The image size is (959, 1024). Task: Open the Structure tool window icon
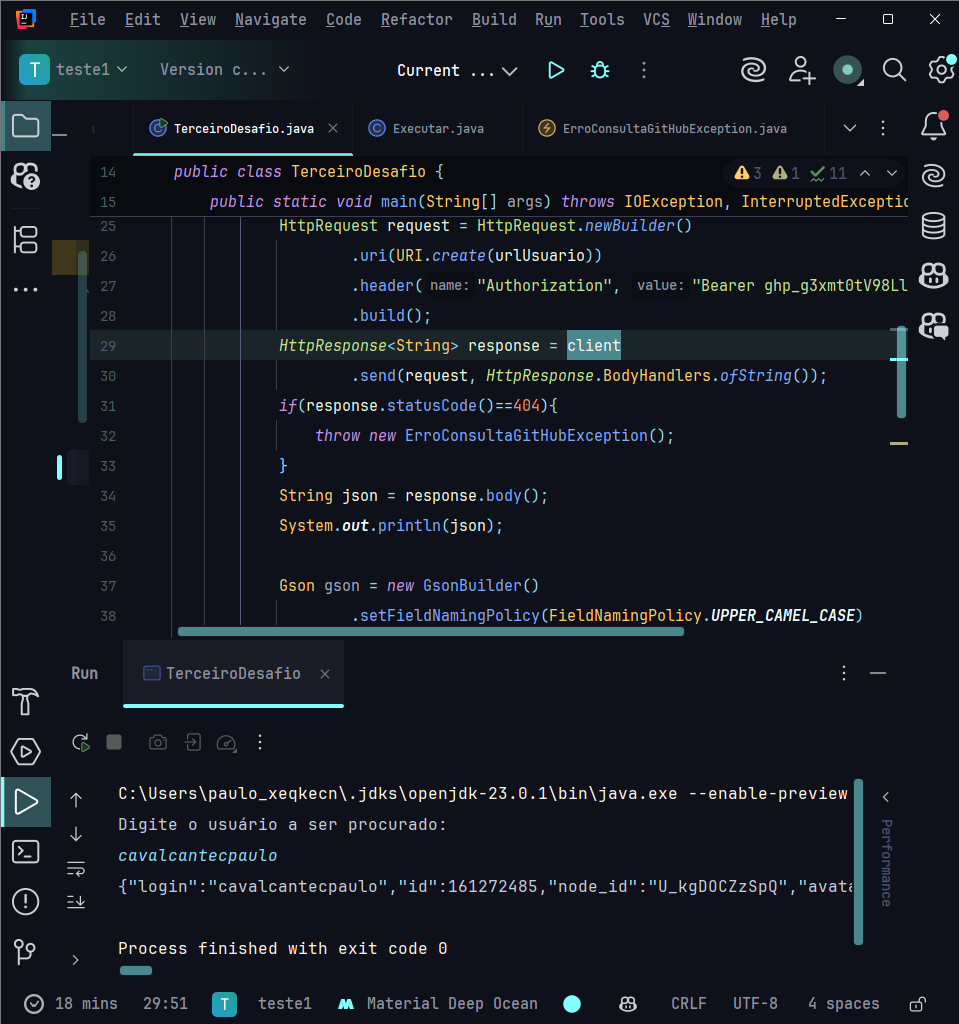tap(25, 240)
